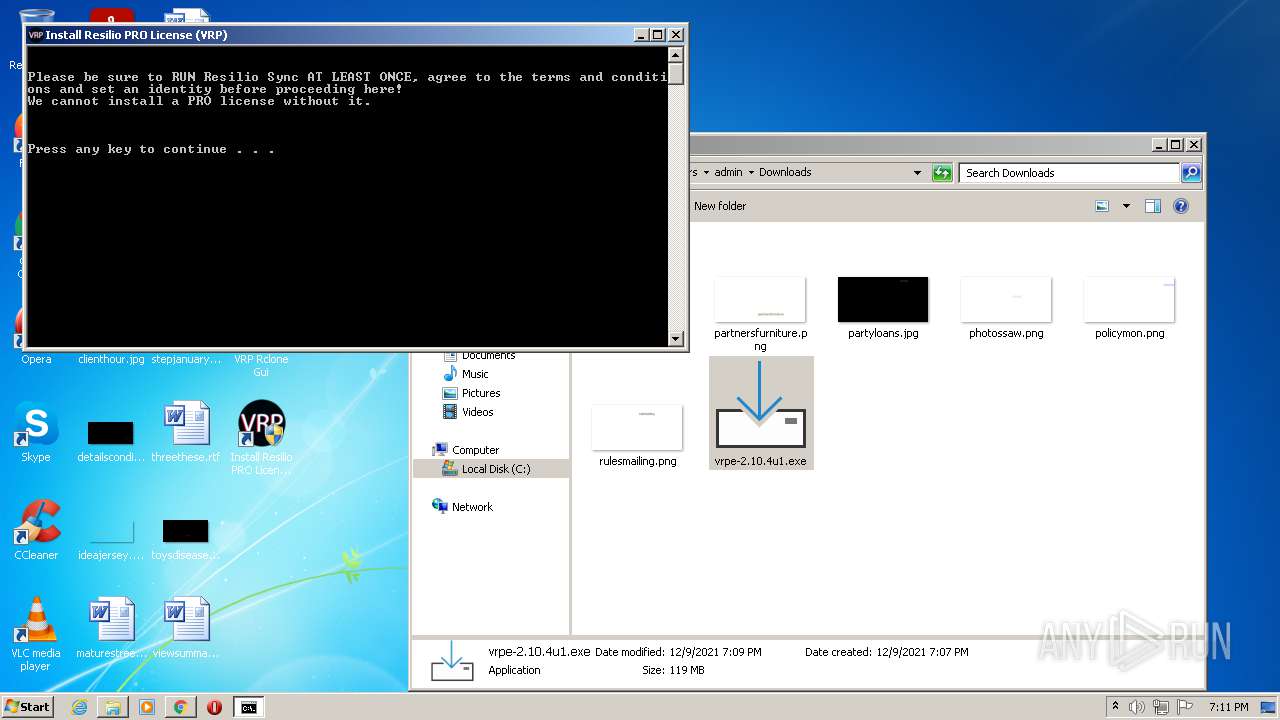Select the rulesmailing.png thumbnail
The height and width of the screenshot is (720, 1280).
click(637, 436)
